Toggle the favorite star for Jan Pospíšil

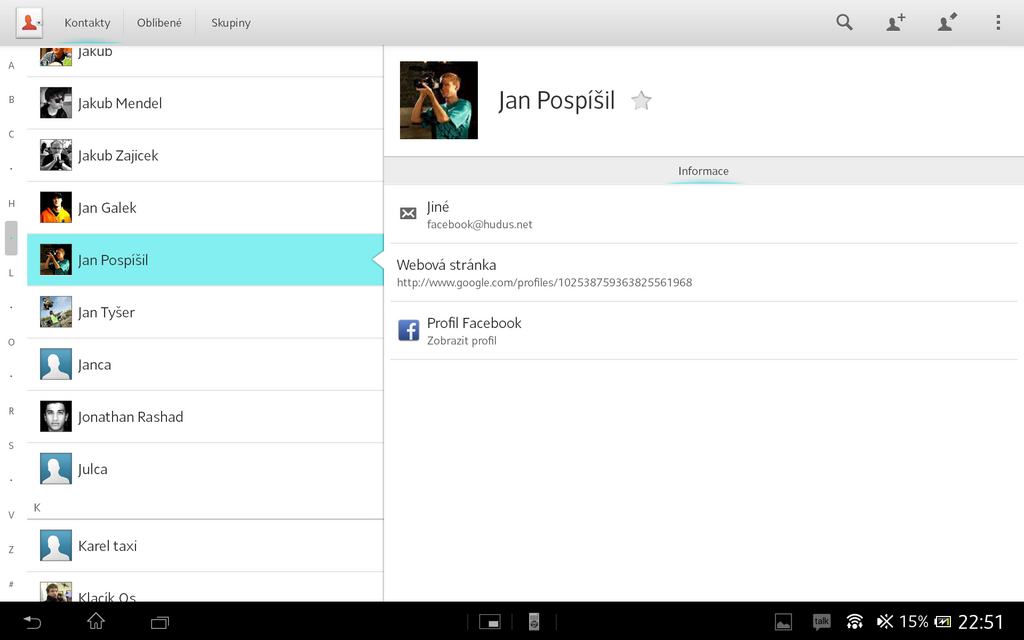click(640, 100)
